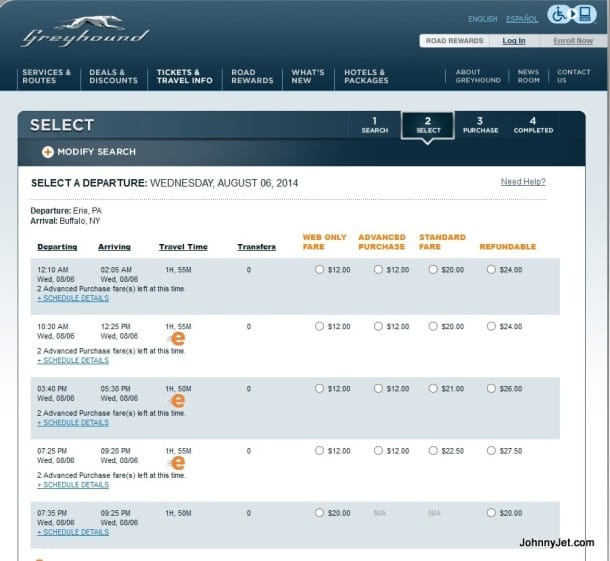Switch language to English
610x561 pixels.
tap(482, 19)
